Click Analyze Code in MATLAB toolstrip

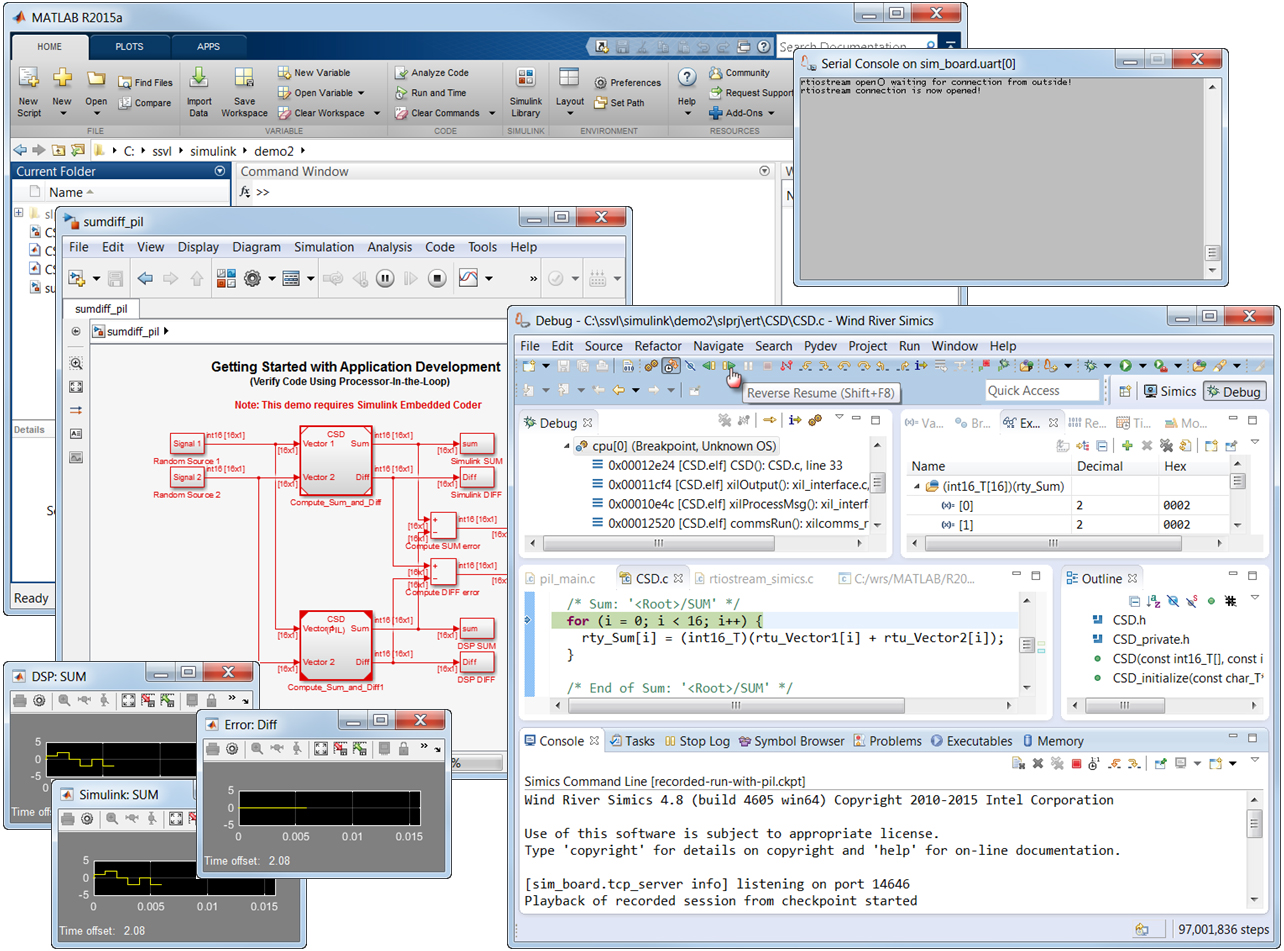point(431,73)
